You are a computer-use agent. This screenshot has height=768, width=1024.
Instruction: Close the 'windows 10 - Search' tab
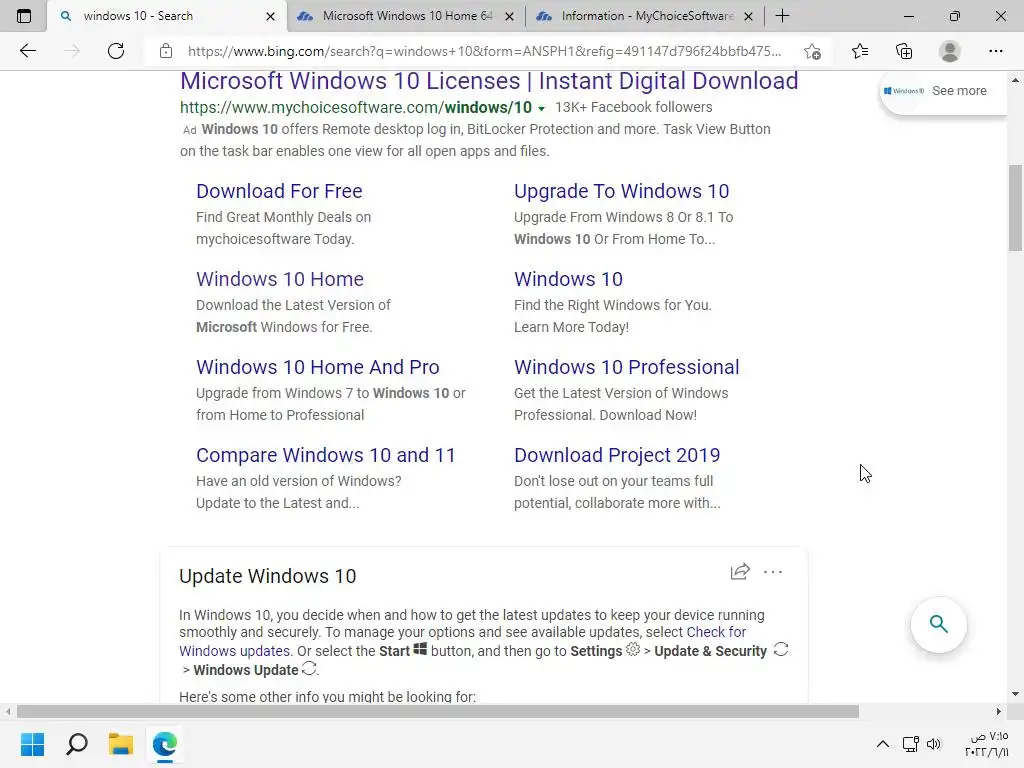(270, 16)
